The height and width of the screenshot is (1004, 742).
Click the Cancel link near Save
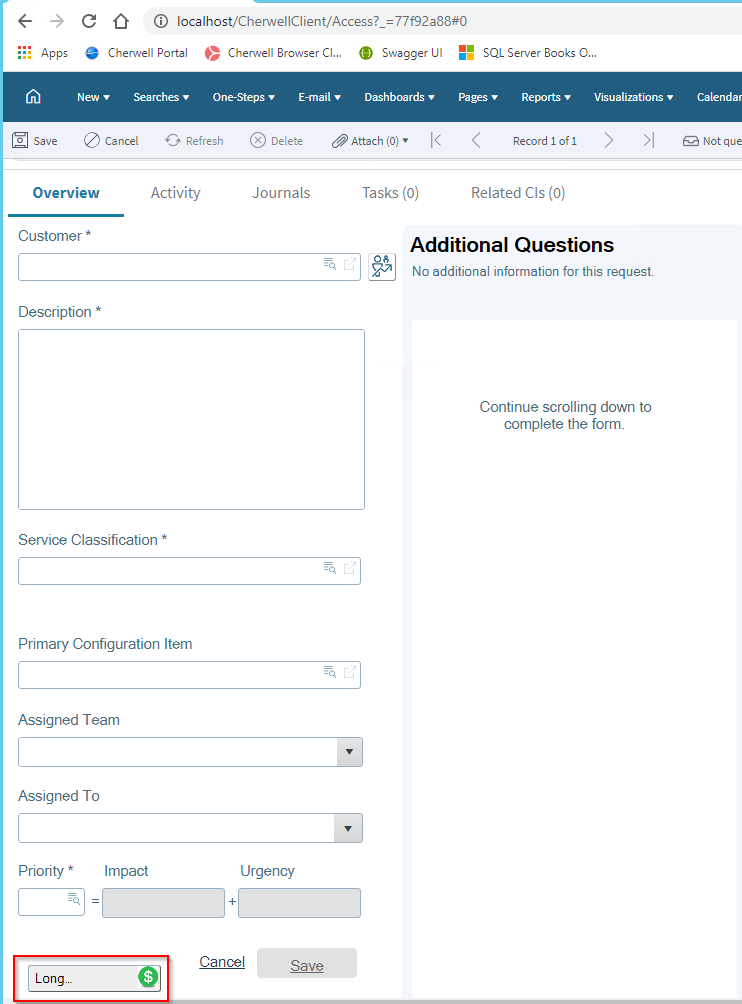click(222, 962)
